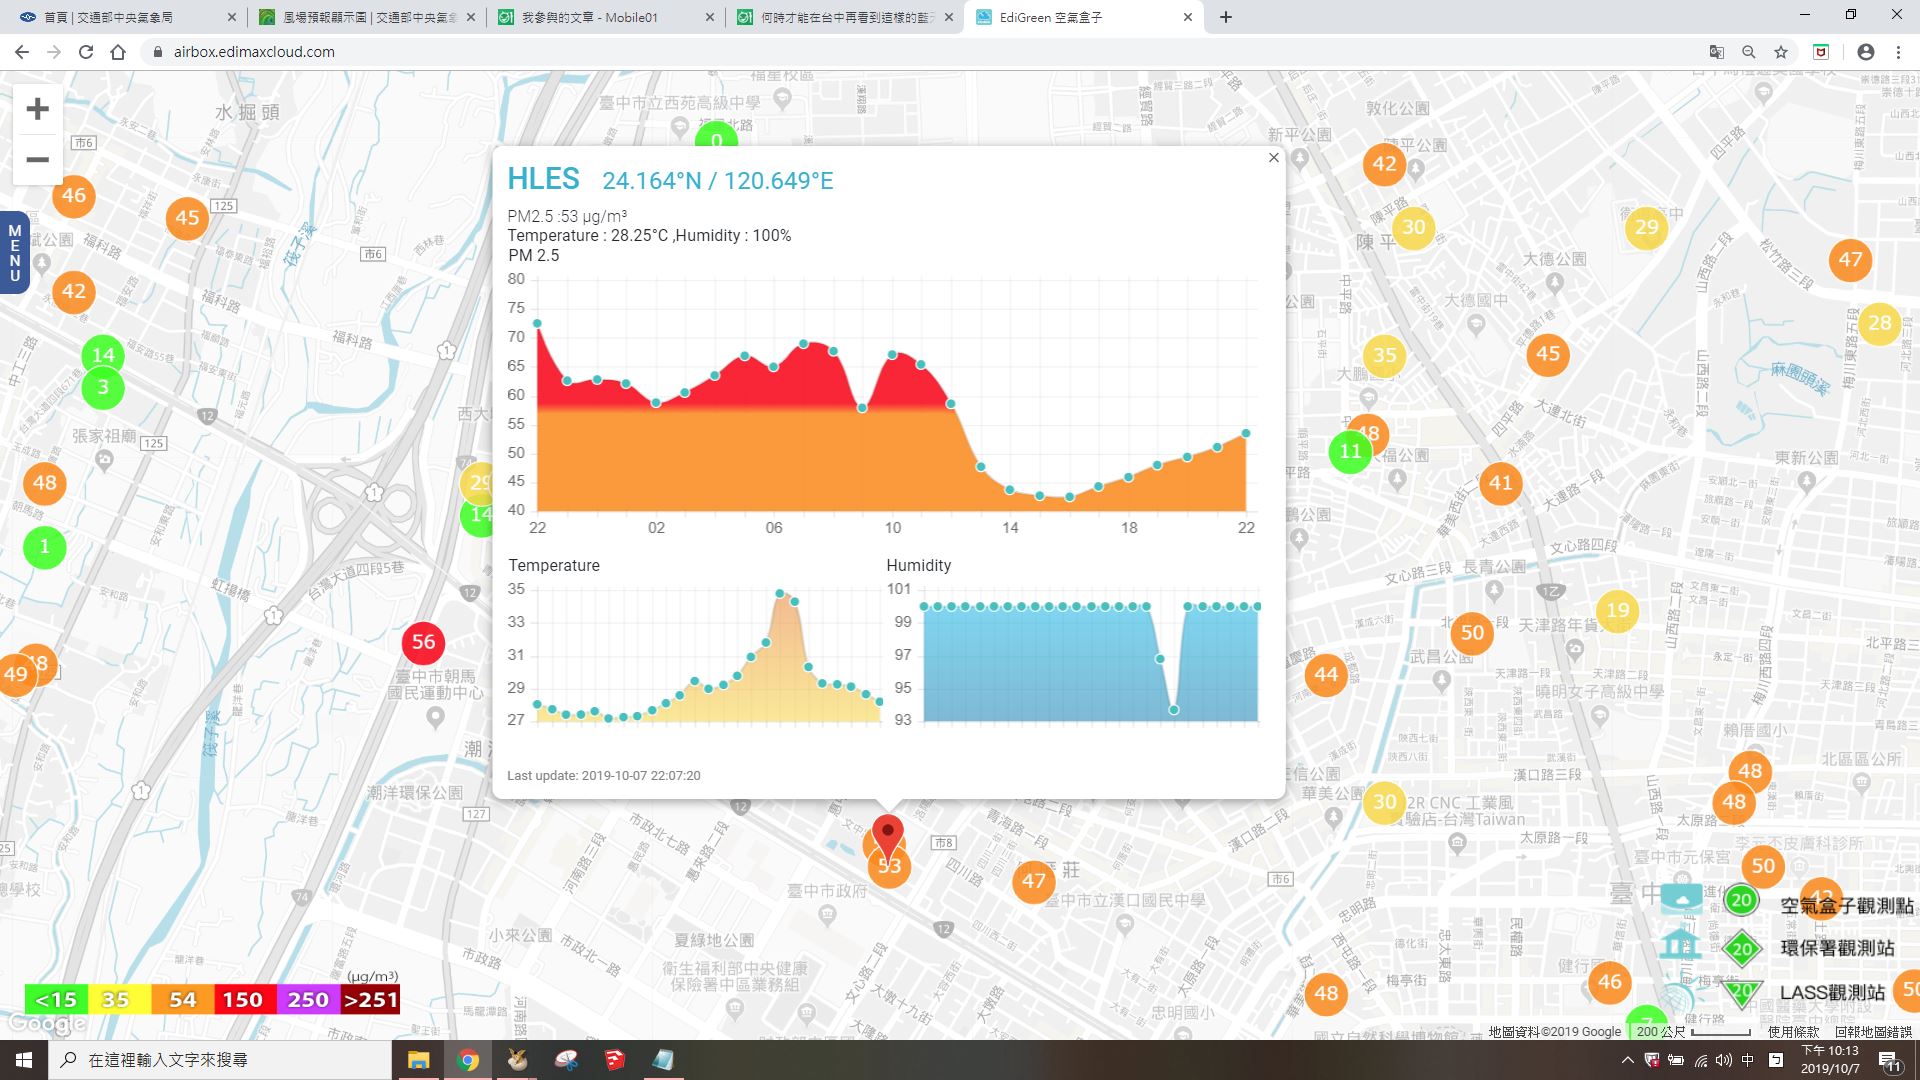Select the yellow 19 sensor marker
Image resolution: width=1920 pixels, height=1080 pixels.
1617,610
